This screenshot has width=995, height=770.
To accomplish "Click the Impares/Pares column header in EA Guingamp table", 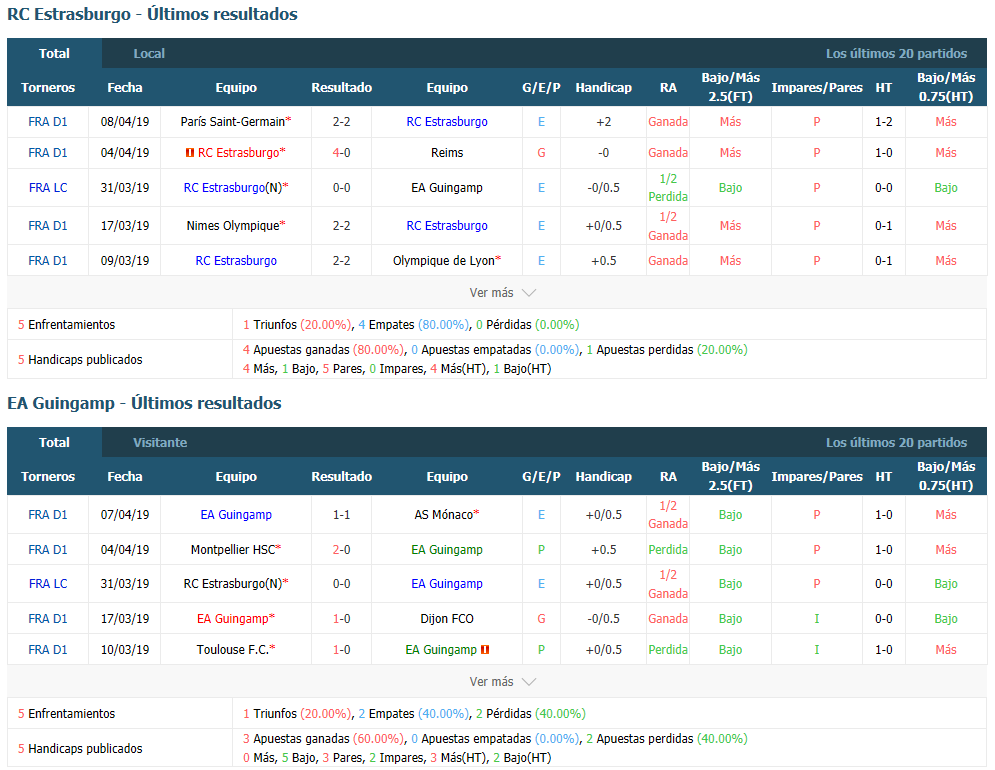I will (x=817, y=477).
